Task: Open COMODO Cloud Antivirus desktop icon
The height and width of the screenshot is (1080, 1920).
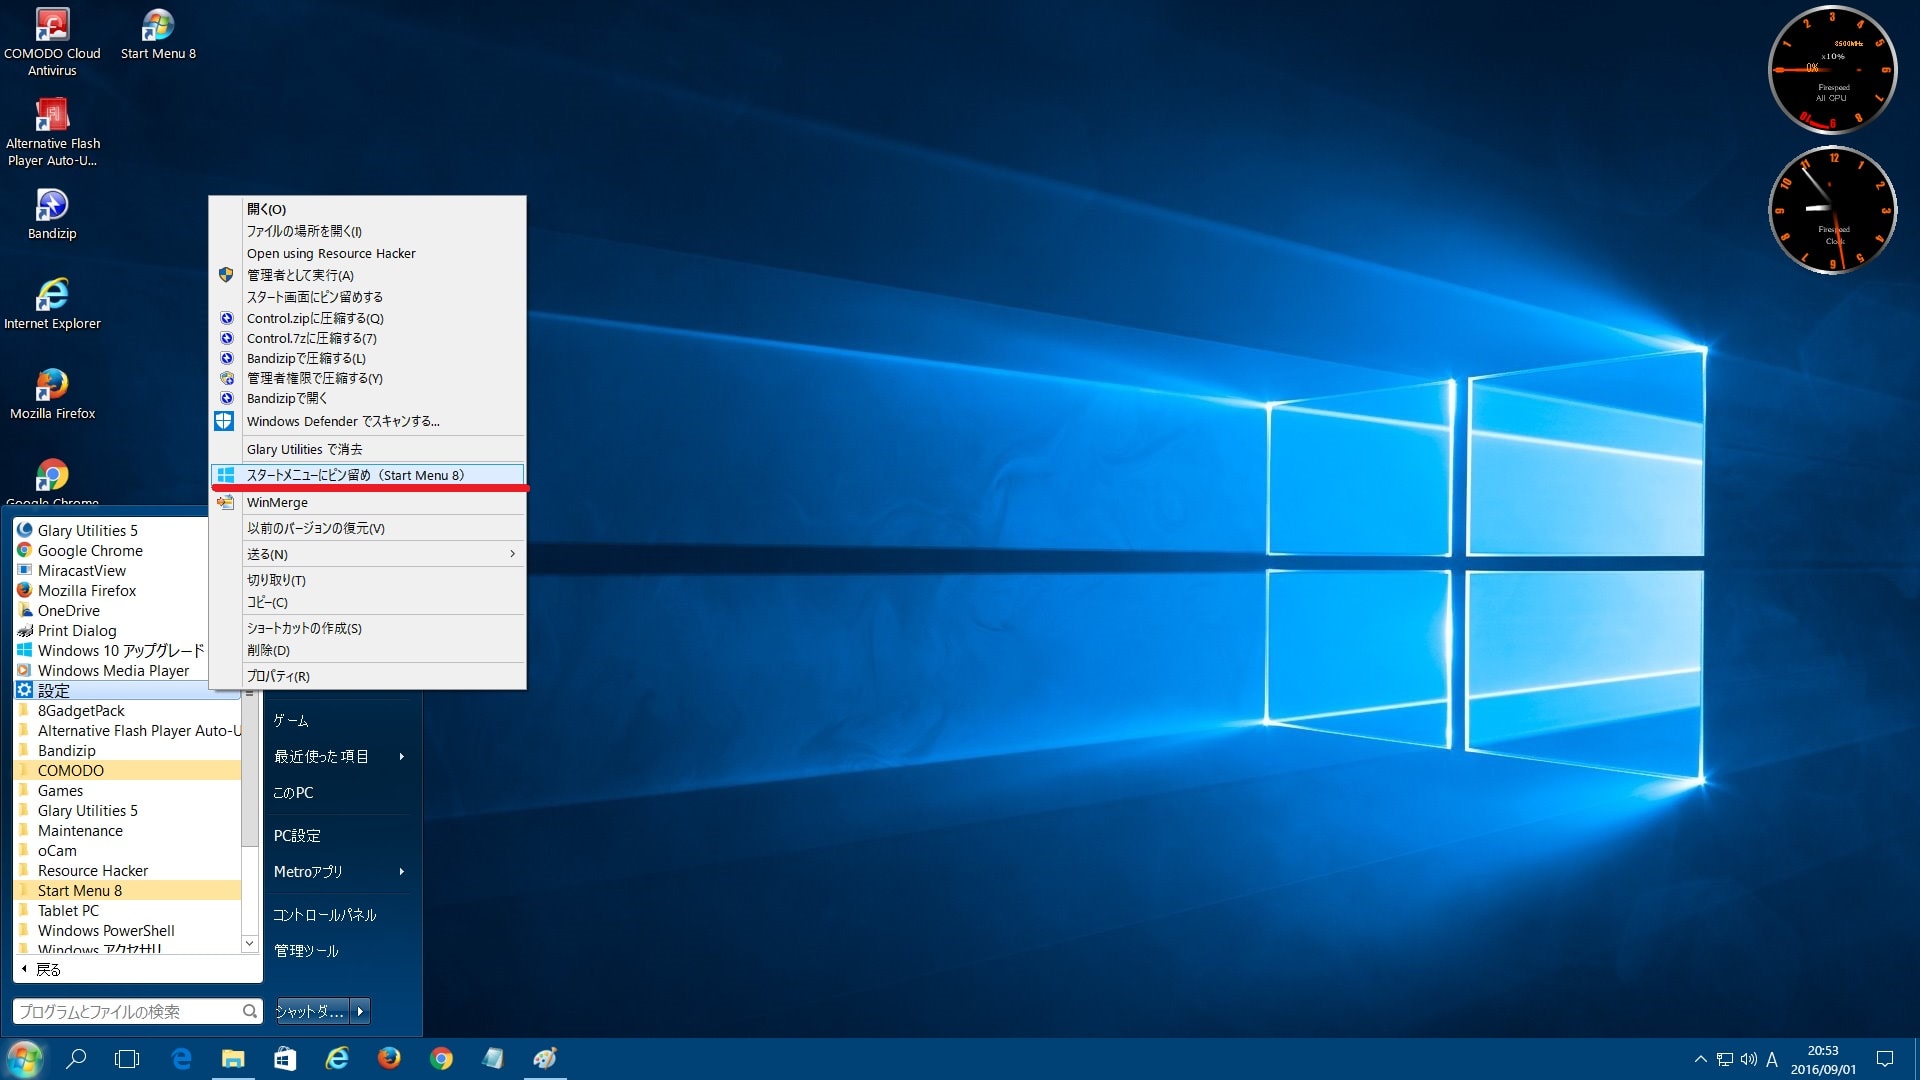Action: point(52,42)
